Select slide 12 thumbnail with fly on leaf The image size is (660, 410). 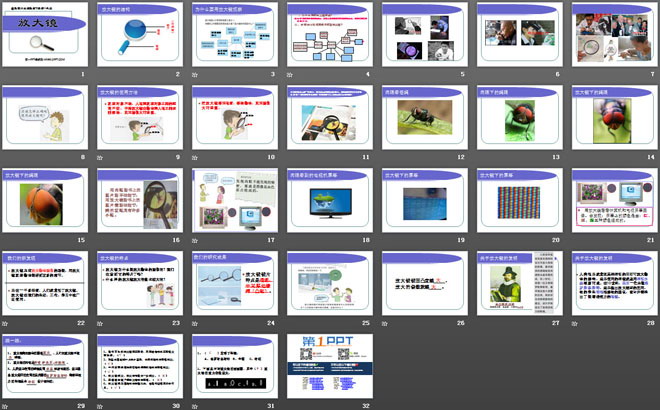point(425,117)
